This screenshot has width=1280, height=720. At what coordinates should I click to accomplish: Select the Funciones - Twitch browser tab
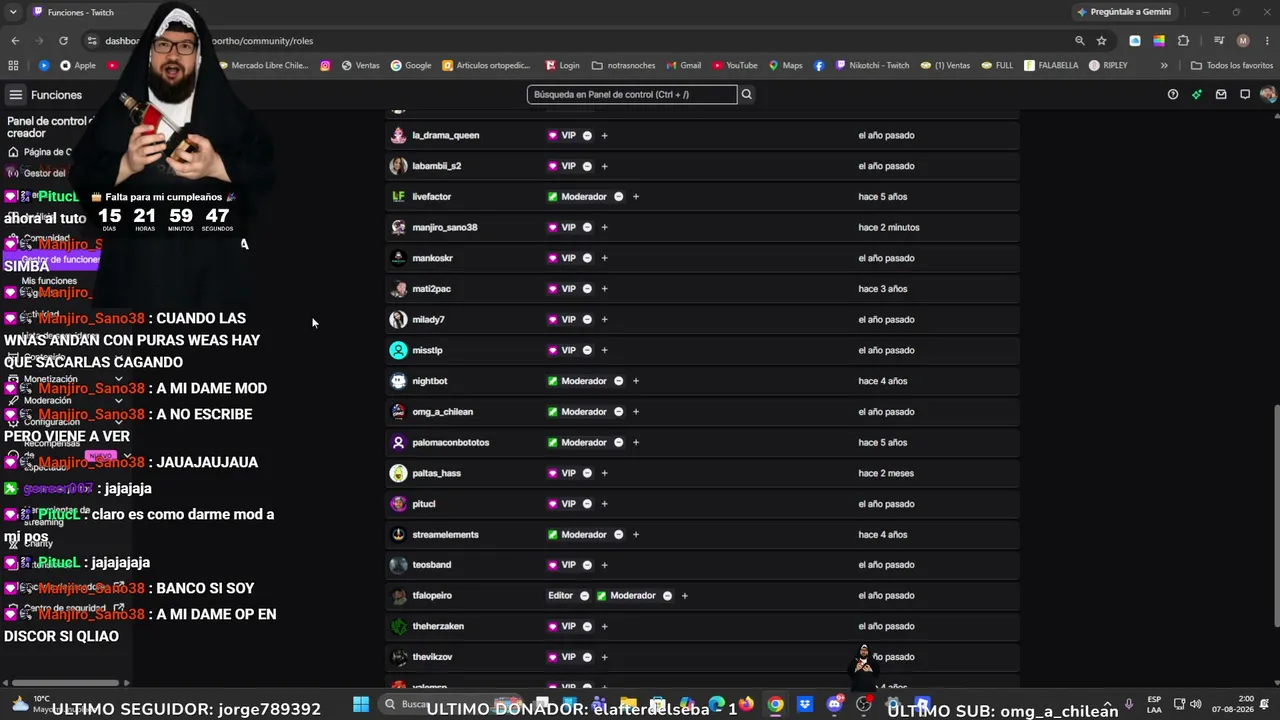(80, 13)
